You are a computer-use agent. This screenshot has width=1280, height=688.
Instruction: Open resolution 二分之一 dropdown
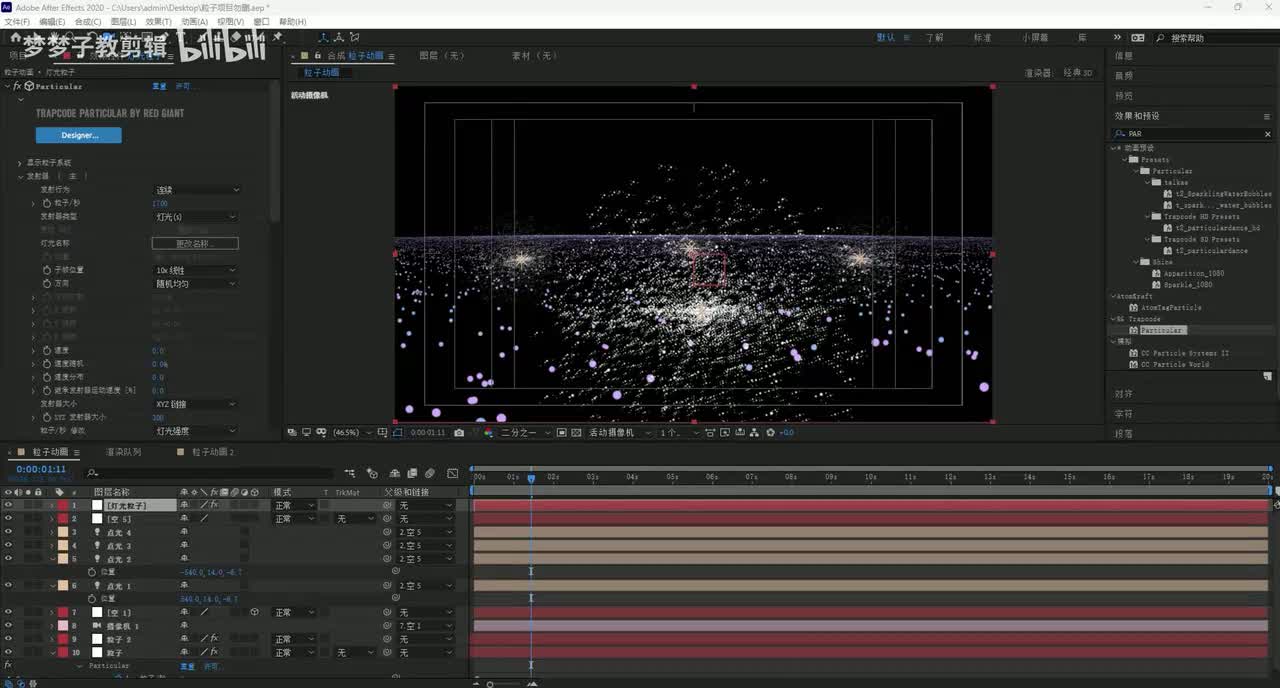pos(524,432)
